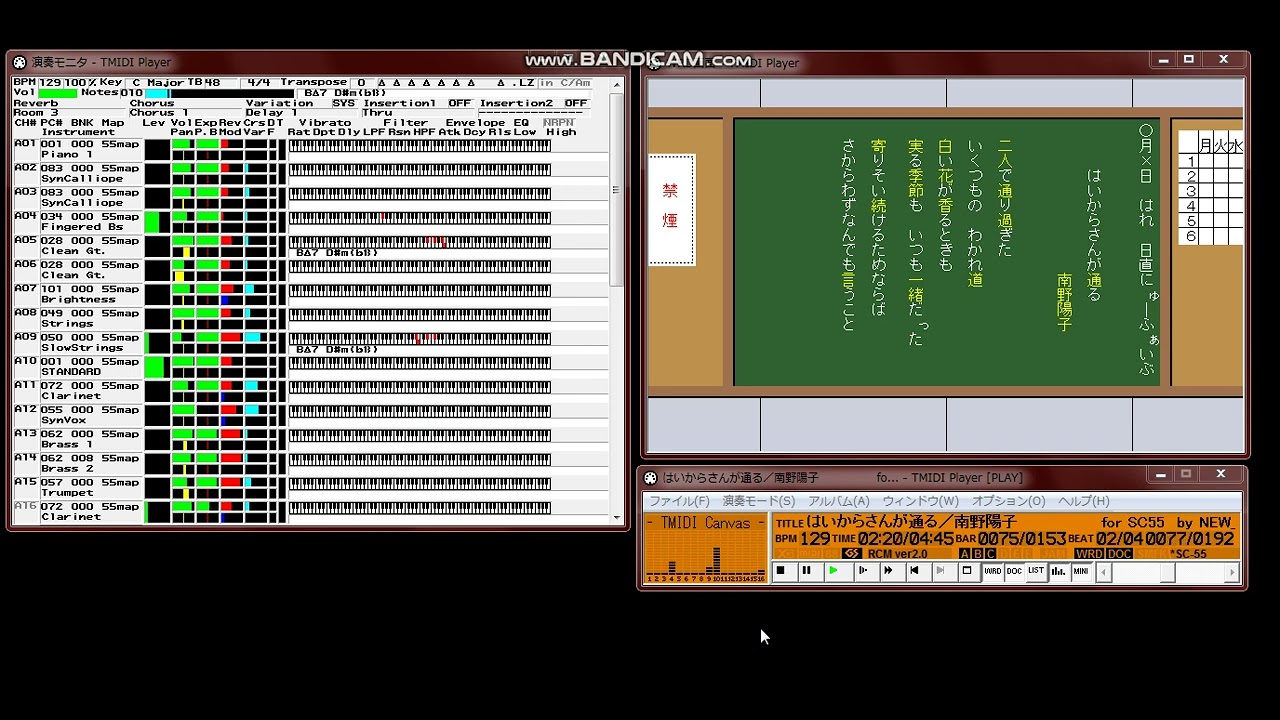The height and width of the screenshot is (720, 1280).
Task: Toggle the DOC window button in toolbar
Action: [1014, 571]
